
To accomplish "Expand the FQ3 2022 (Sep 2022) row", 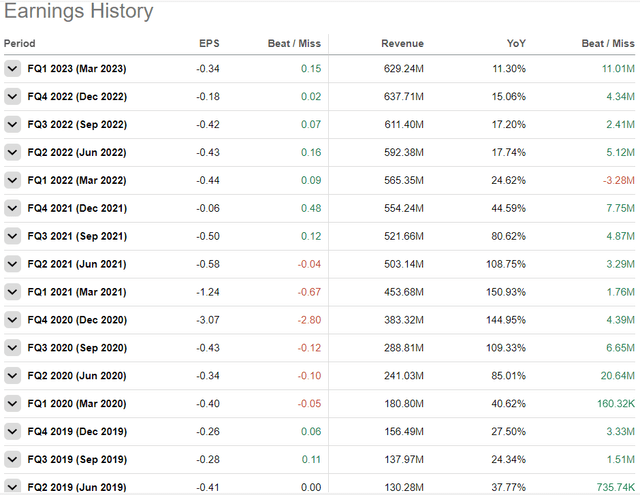I will coord(12,125).
